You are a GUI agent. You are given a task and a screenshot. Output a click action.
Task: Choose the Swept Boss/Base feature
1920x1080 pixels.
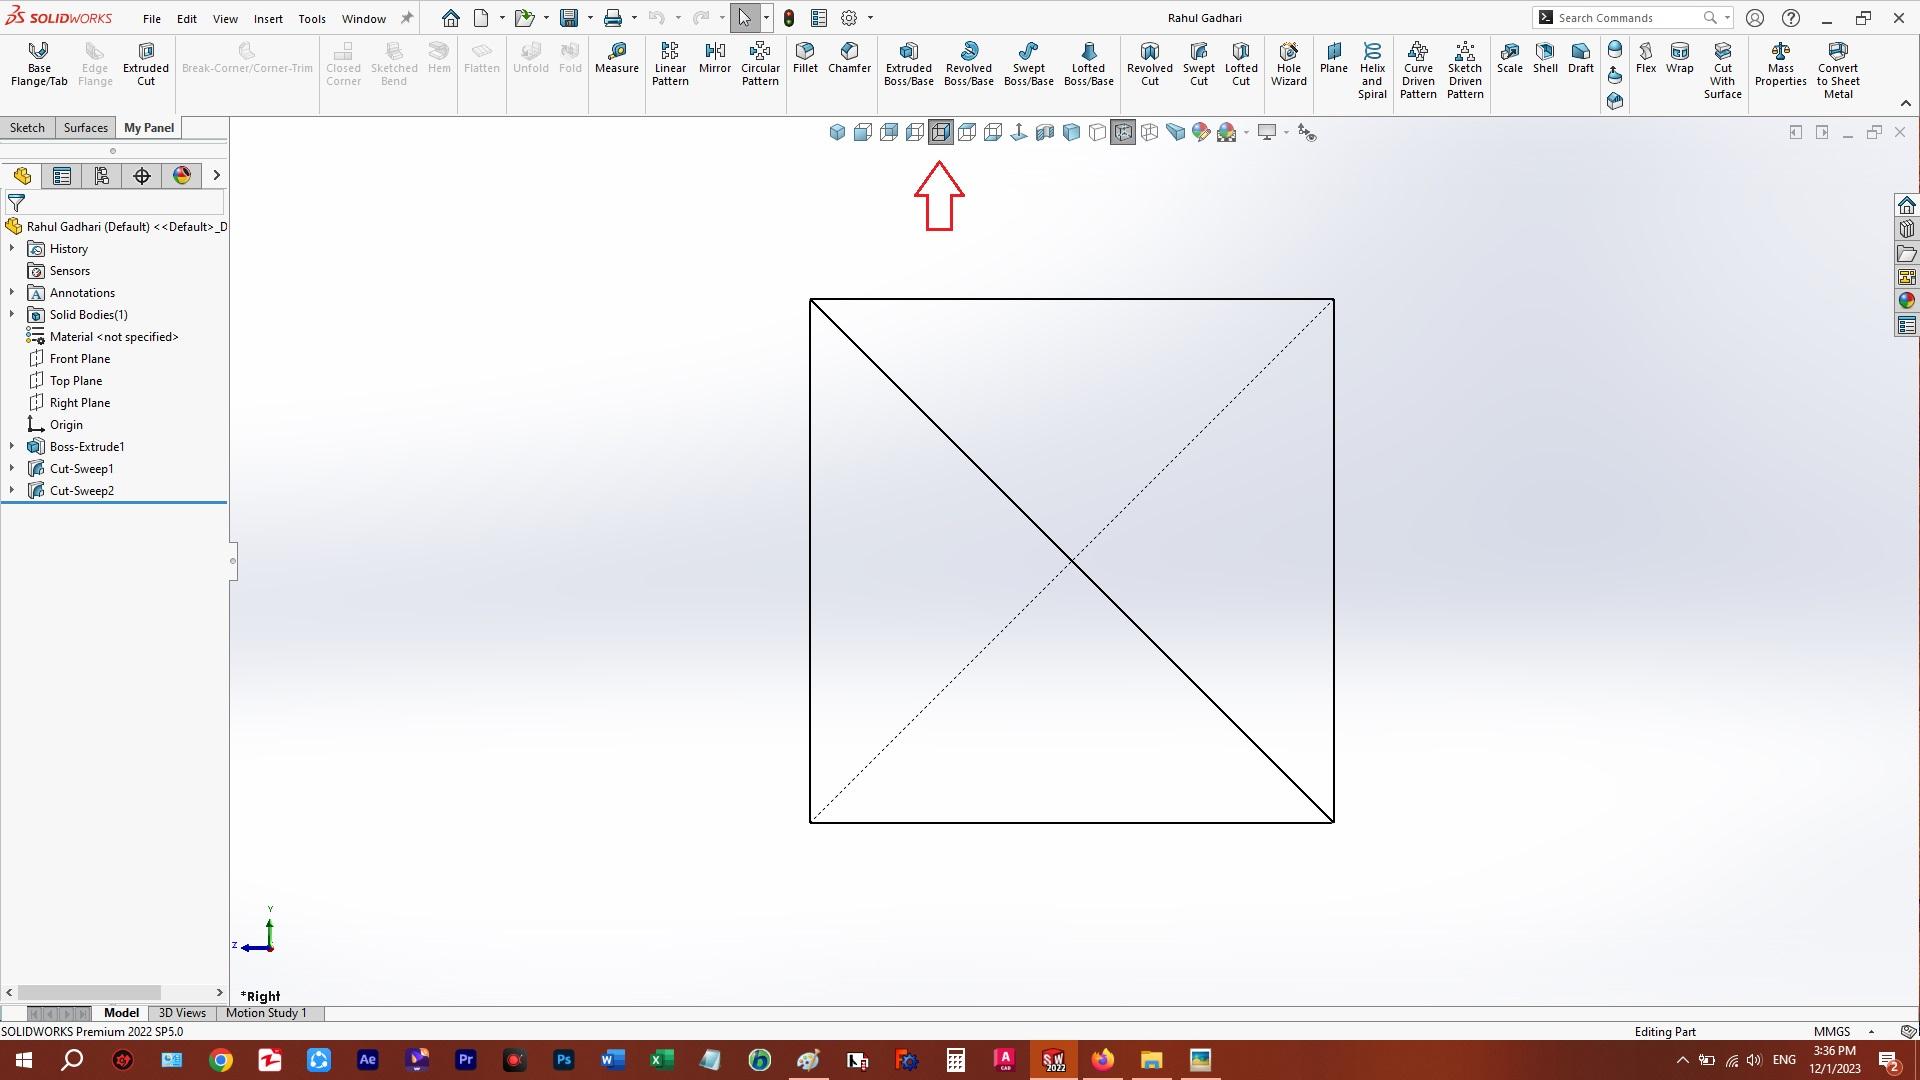[1028, 64]
